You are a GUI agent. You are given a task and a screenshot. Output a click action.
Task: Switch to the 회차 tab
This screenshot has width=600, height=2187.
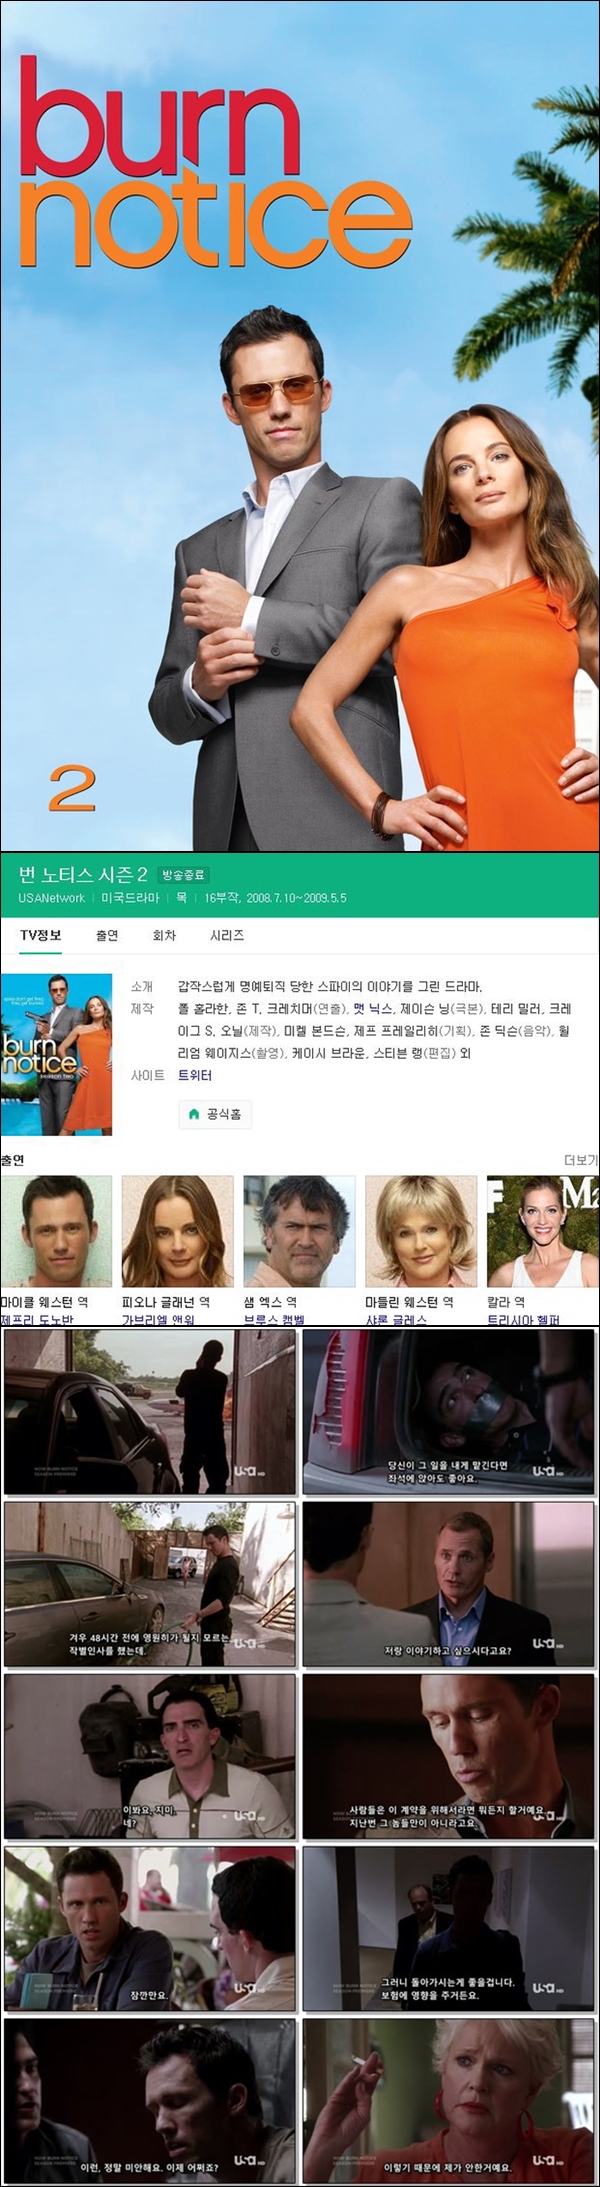click(x=164, y=935)
